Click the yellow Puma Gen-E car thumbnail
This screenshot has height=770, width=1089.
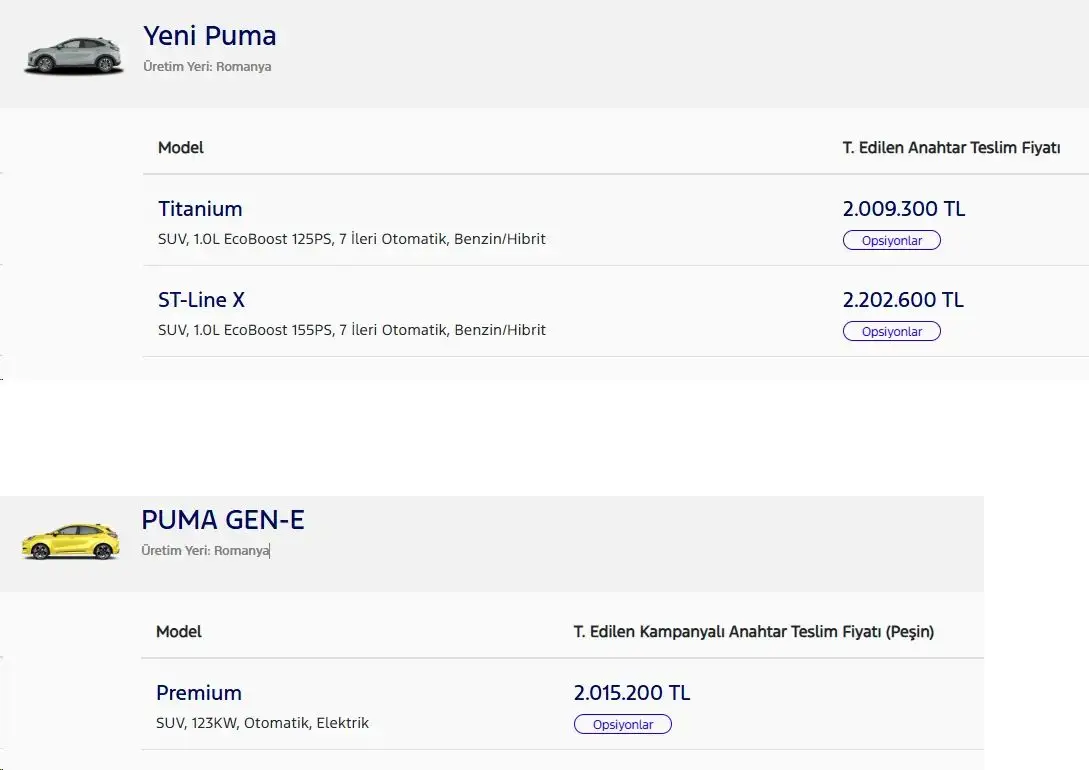(x=71, y=541)
